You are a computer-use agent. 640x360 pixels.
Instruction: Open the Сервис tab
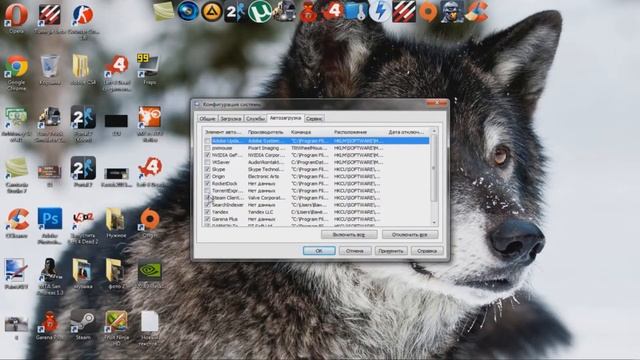click(x=314, y=119)
